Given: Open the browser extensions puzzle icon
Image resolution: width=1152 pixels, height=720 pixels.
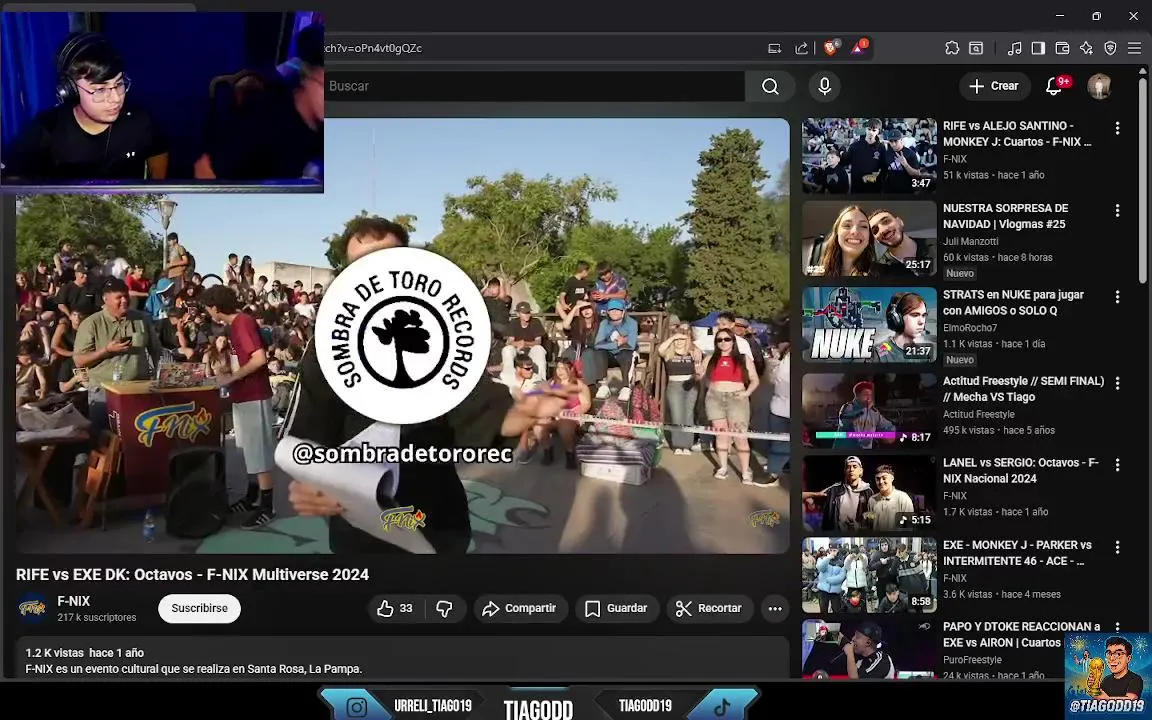Looking at the screenshot, I should (x=952, y=48).
